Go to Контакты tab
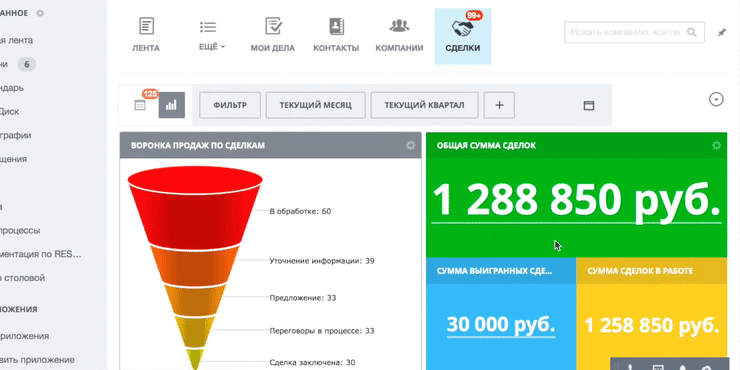This screenshot has width=740, height=370. click(336, 35)
